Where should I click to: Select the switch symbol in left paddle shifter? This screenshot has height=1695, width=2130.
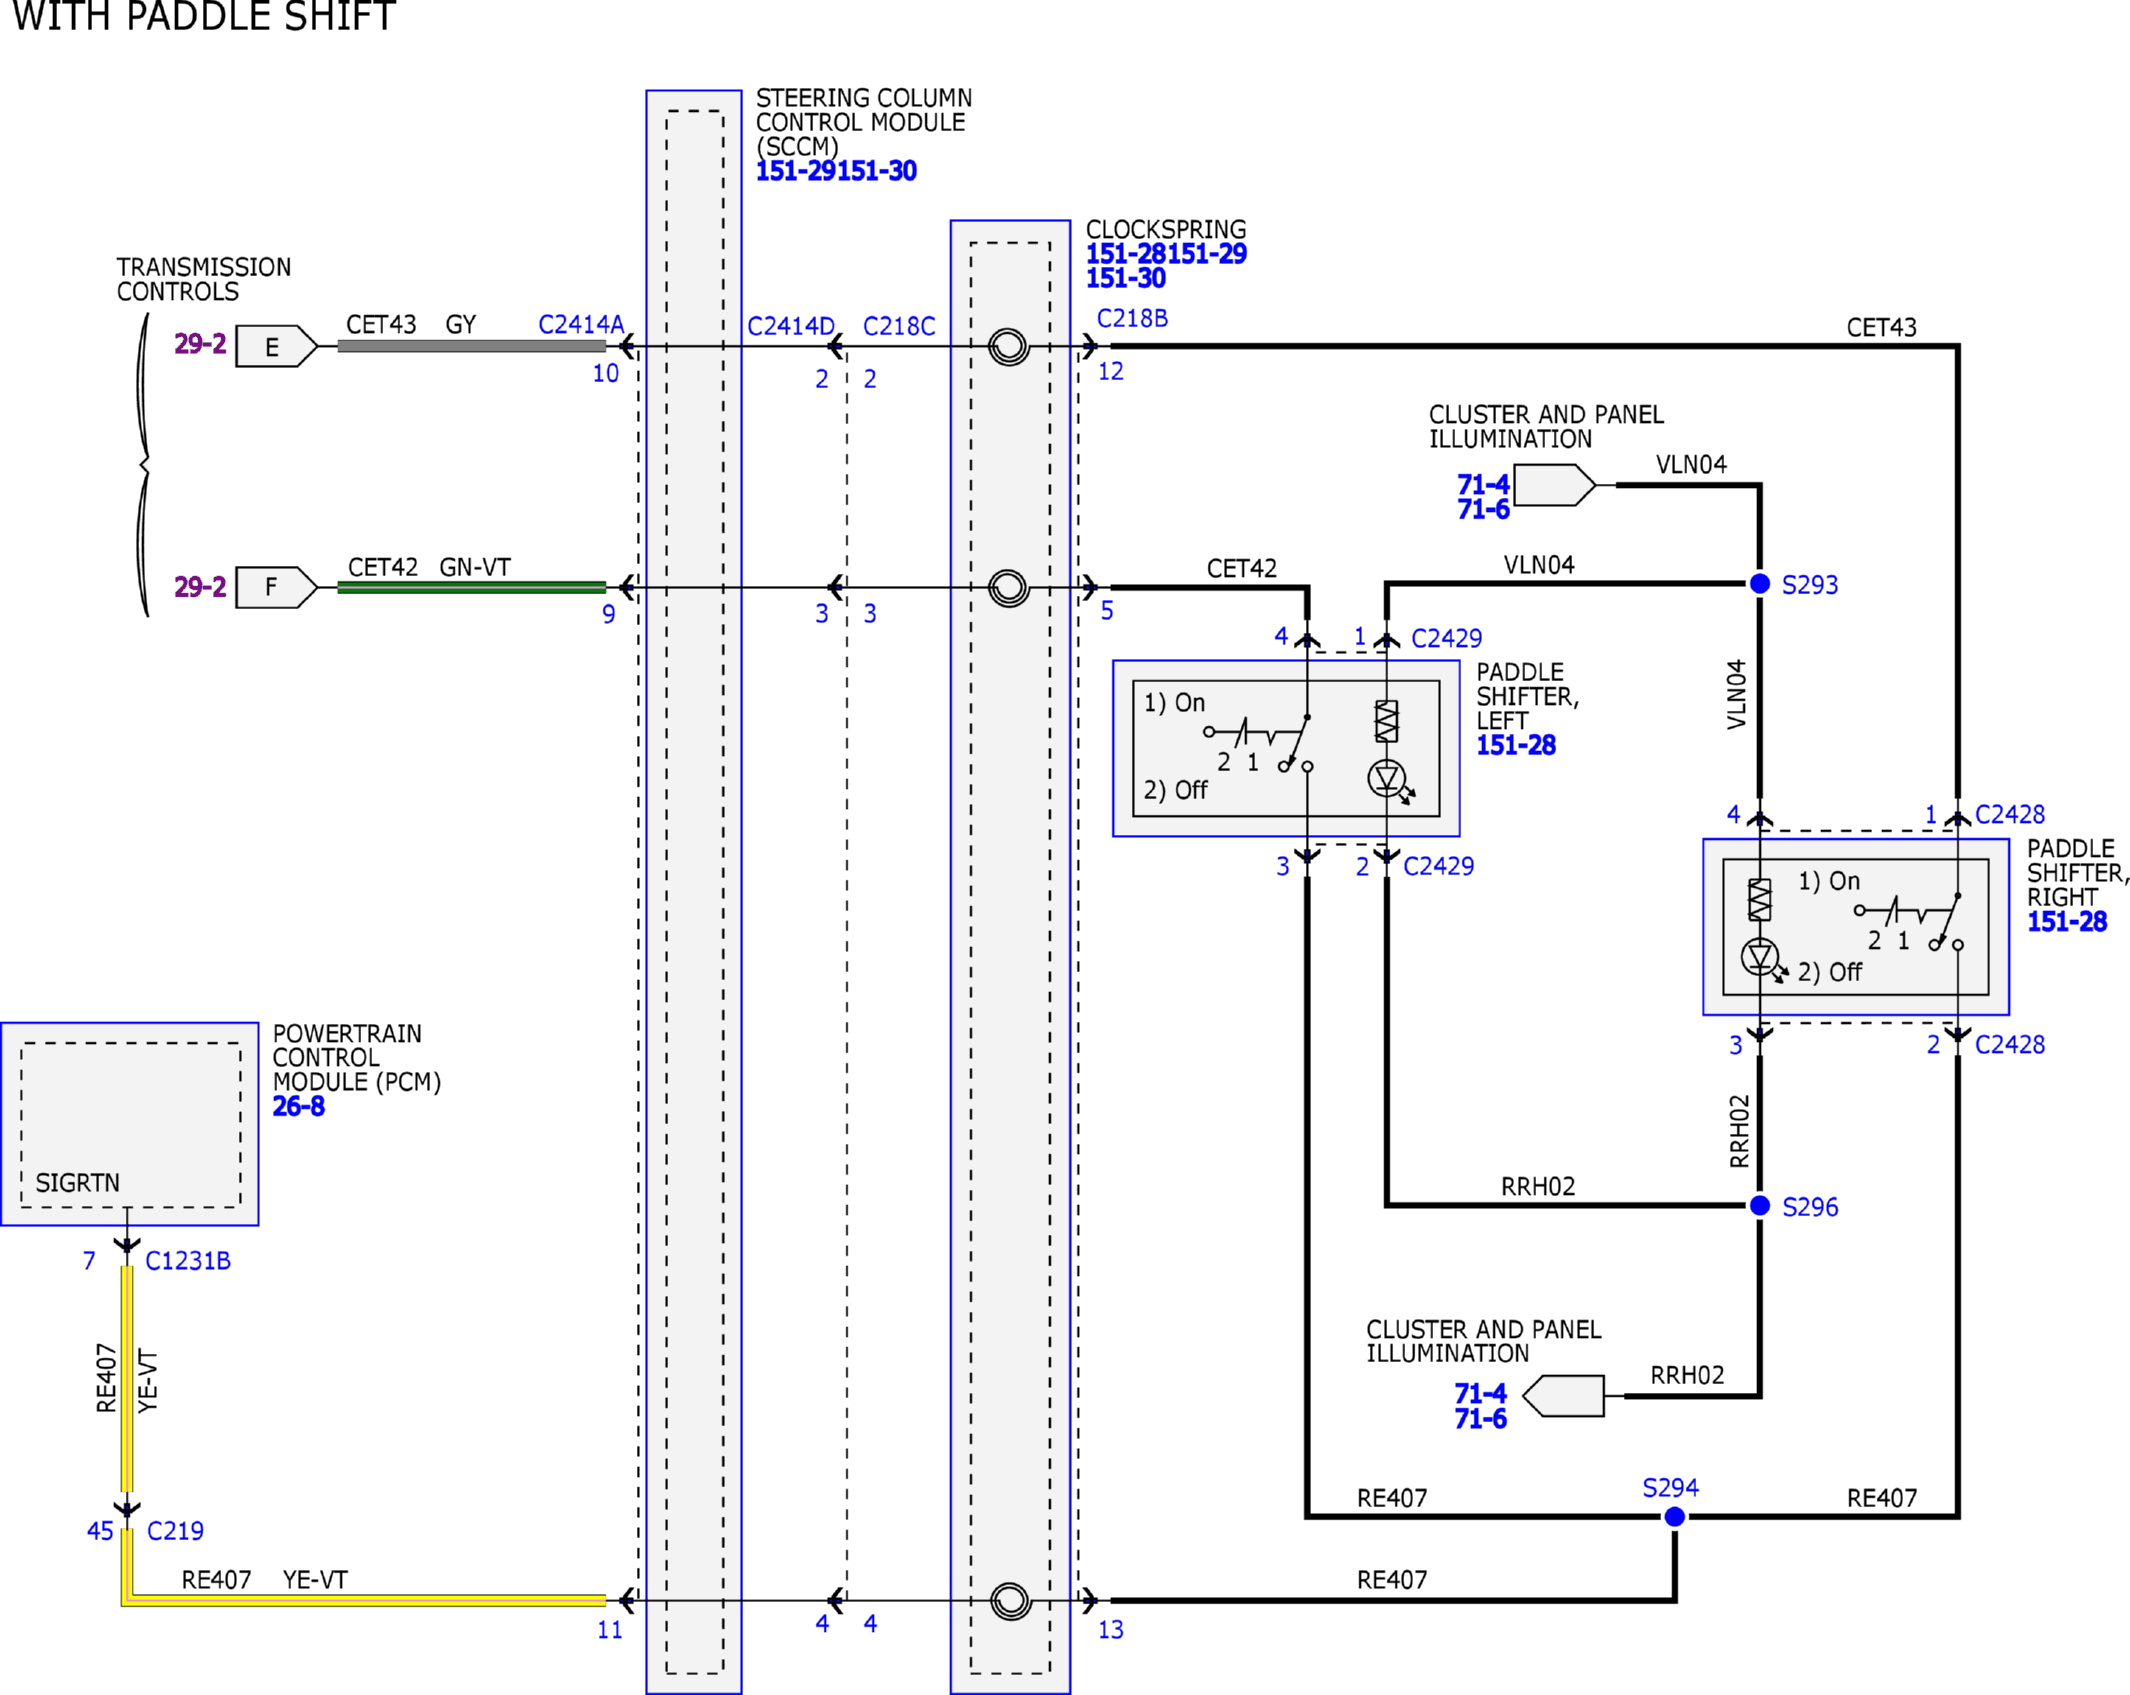(x=1258, y=743)
